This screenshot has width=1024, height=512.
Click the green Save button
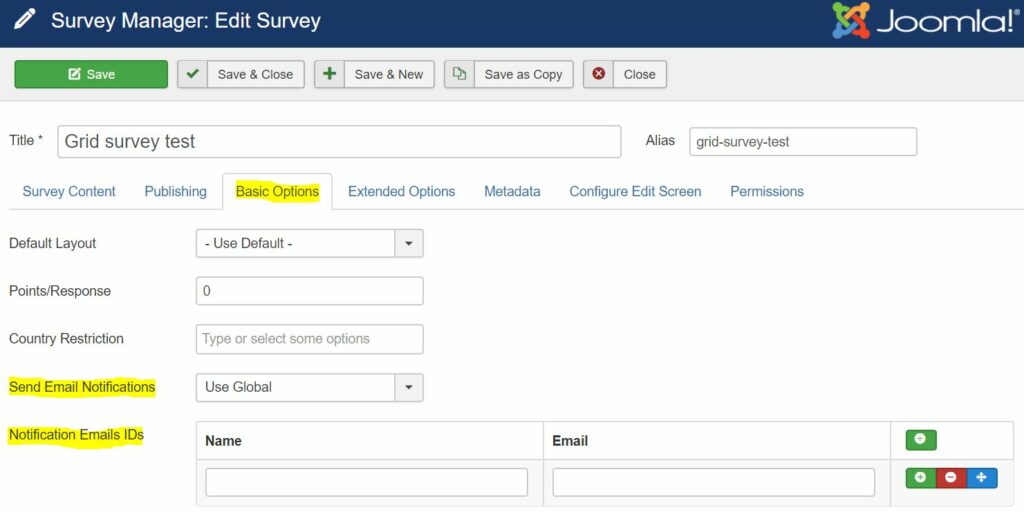point(91,74)
